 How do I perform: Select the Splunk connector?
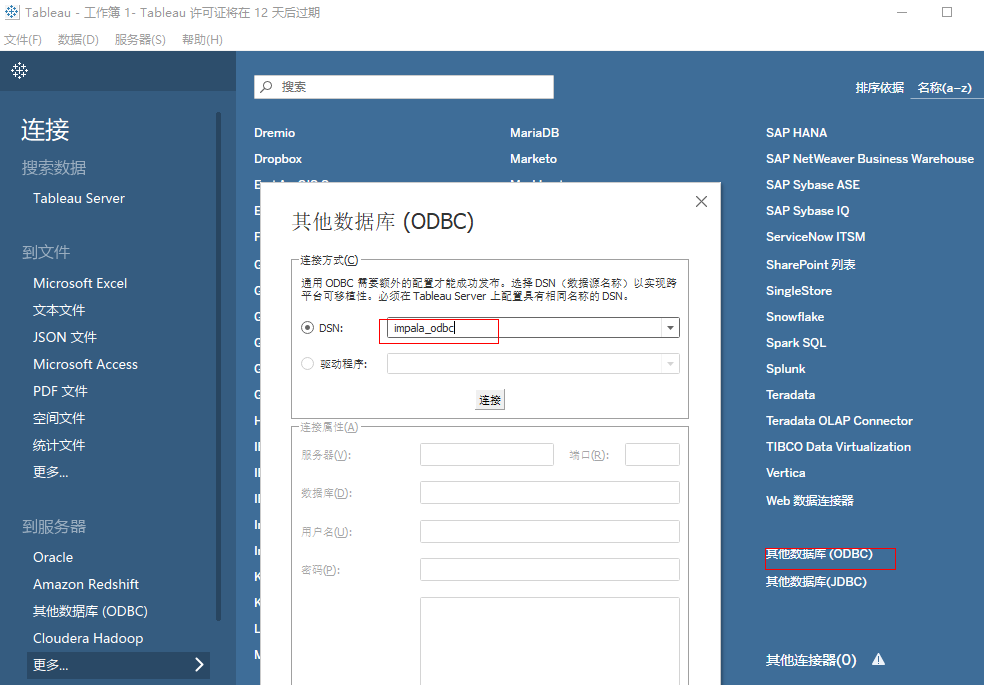786,369
